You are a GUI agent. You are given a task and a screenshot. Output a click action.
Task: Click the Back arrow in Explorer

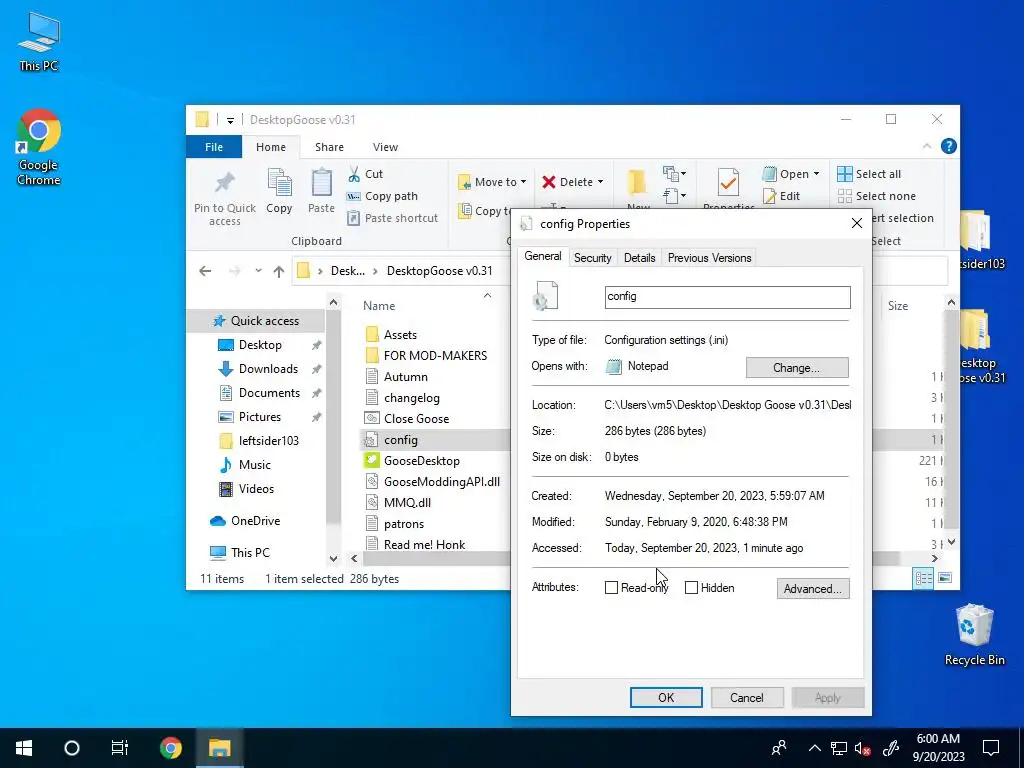pyautogui.click(x=205, y=271)
